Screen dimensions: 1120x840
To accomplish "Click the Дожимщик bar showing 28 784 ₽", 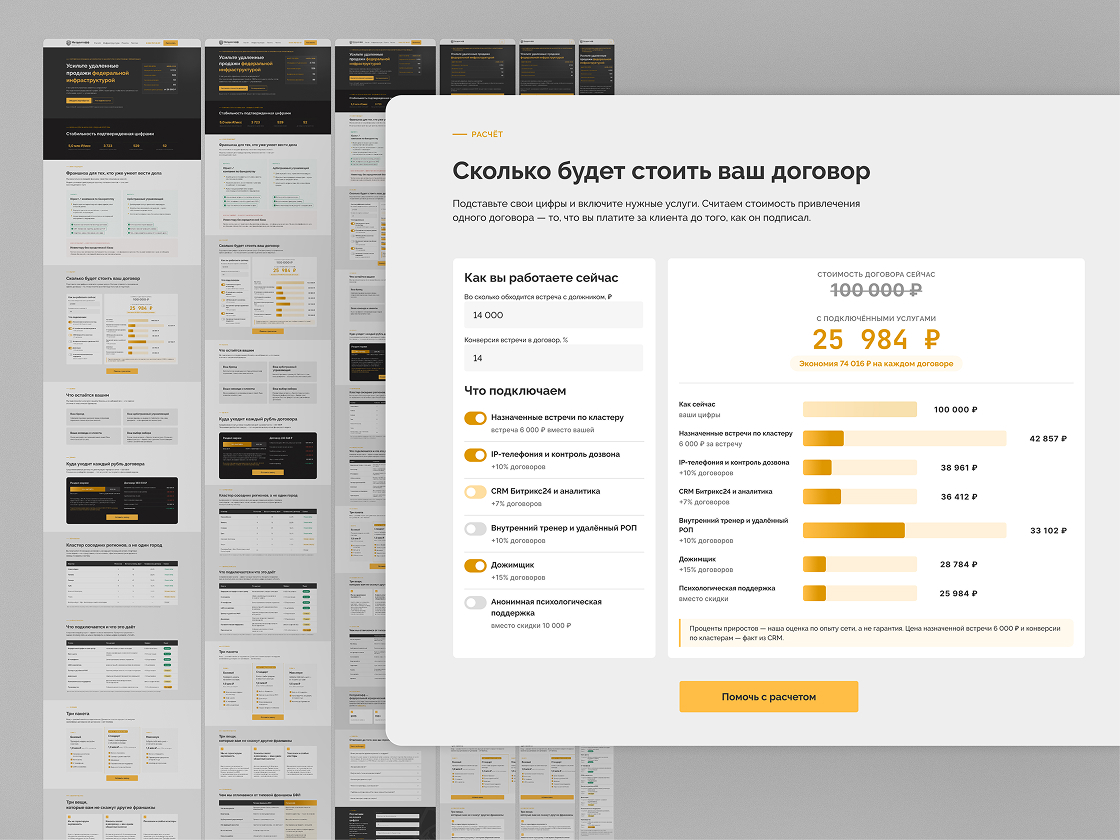I will point(860,564).
